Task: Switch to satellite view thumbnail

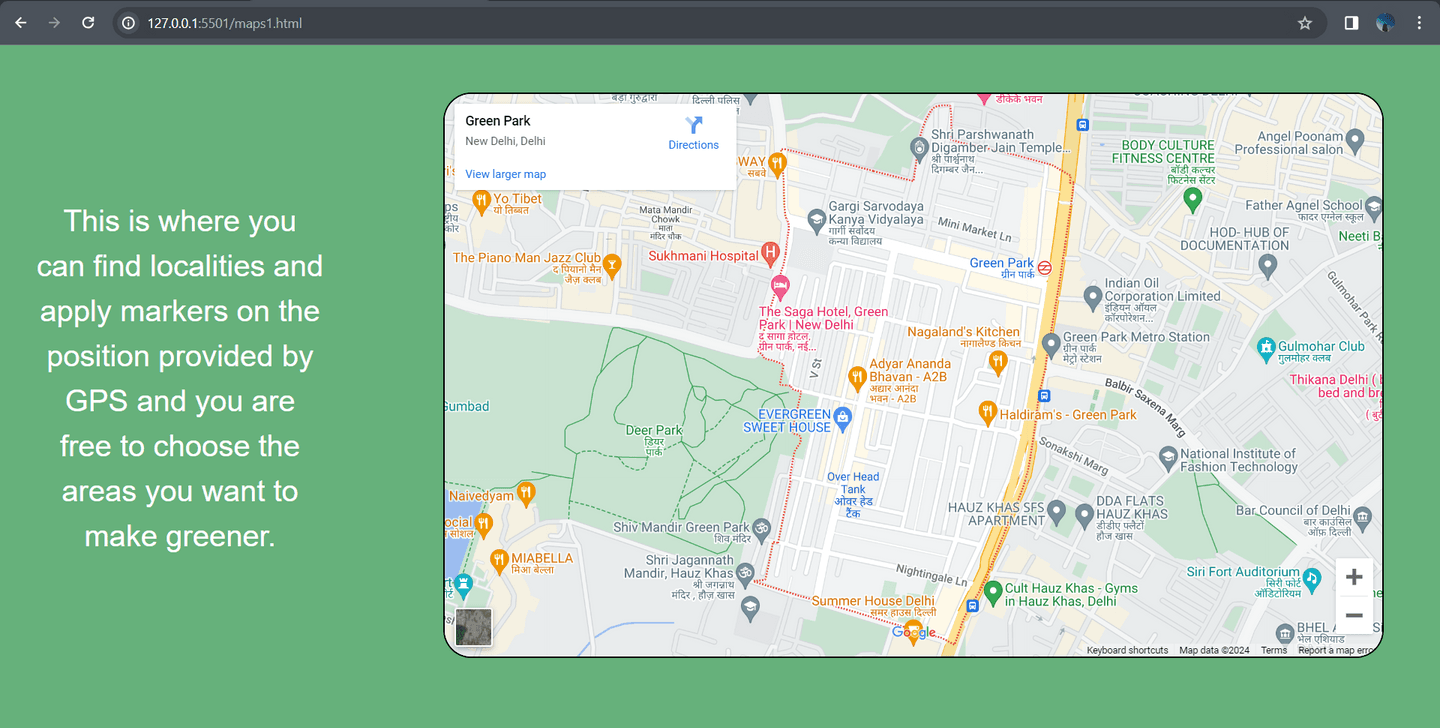Action: coord(474,627)
